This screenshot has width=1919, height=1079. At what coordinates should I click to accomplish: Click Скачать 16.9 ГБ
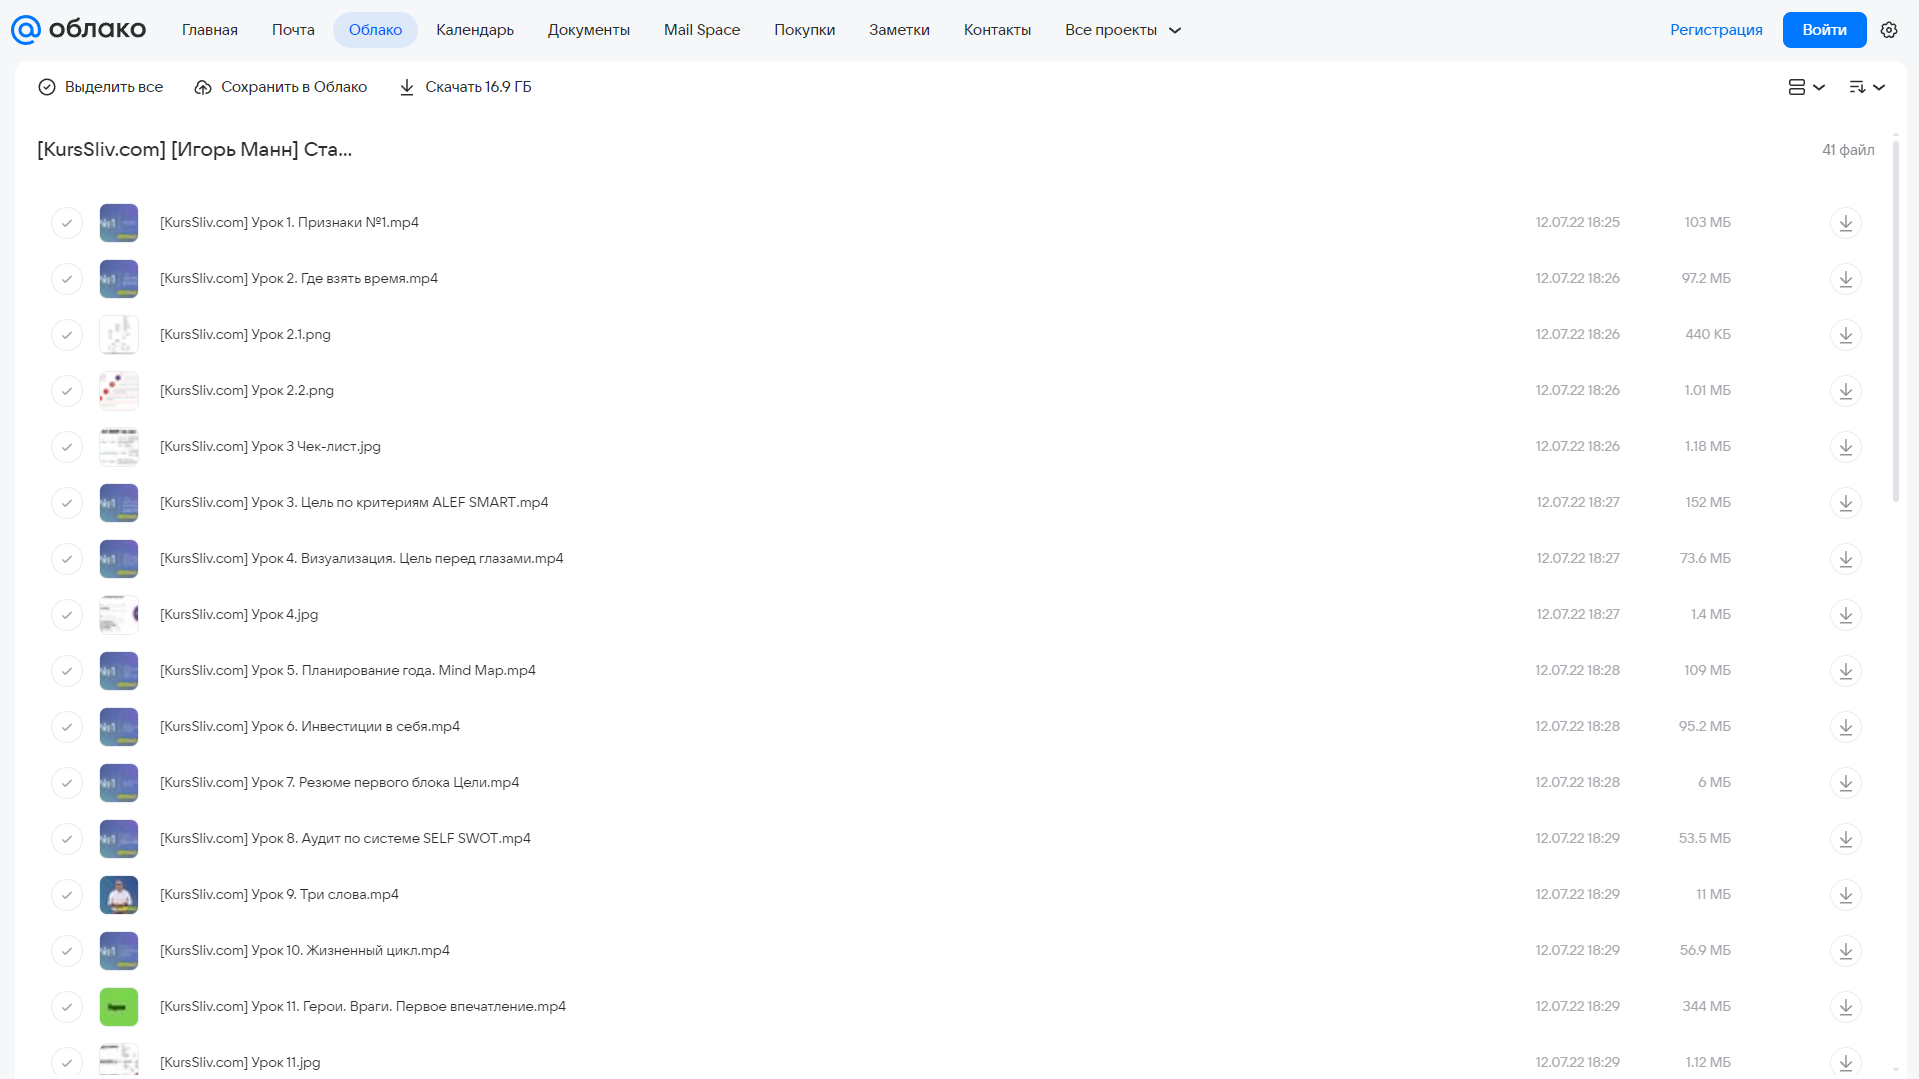(465, 87)
